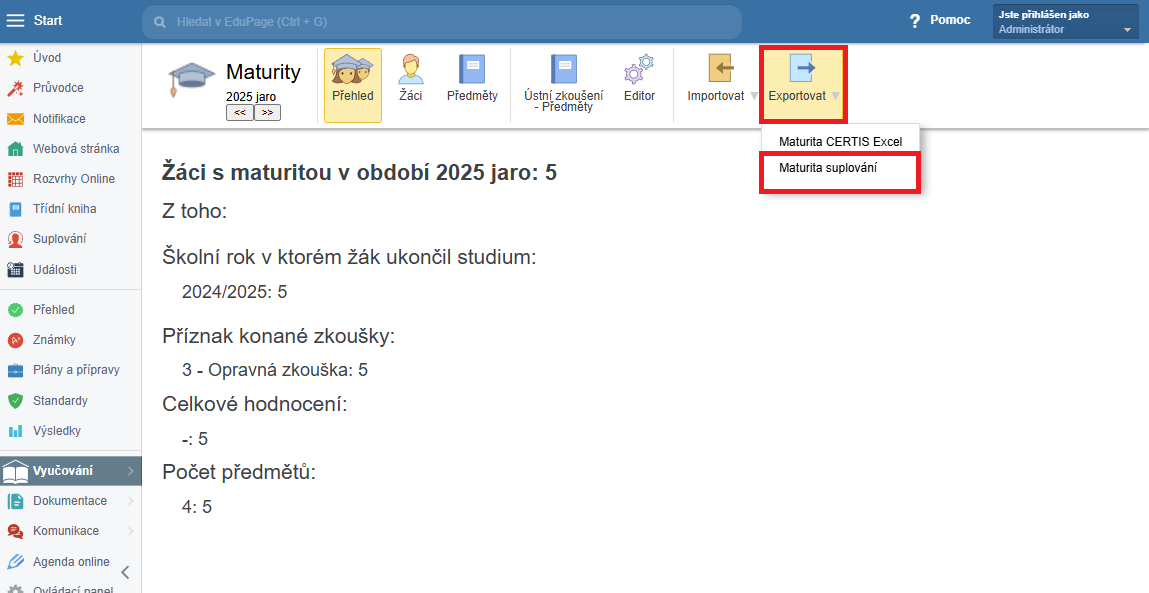Screen dimensions: 1149x593
Task: Click the Agenda online paperclip icon
Action: click(x=15, y=562)
